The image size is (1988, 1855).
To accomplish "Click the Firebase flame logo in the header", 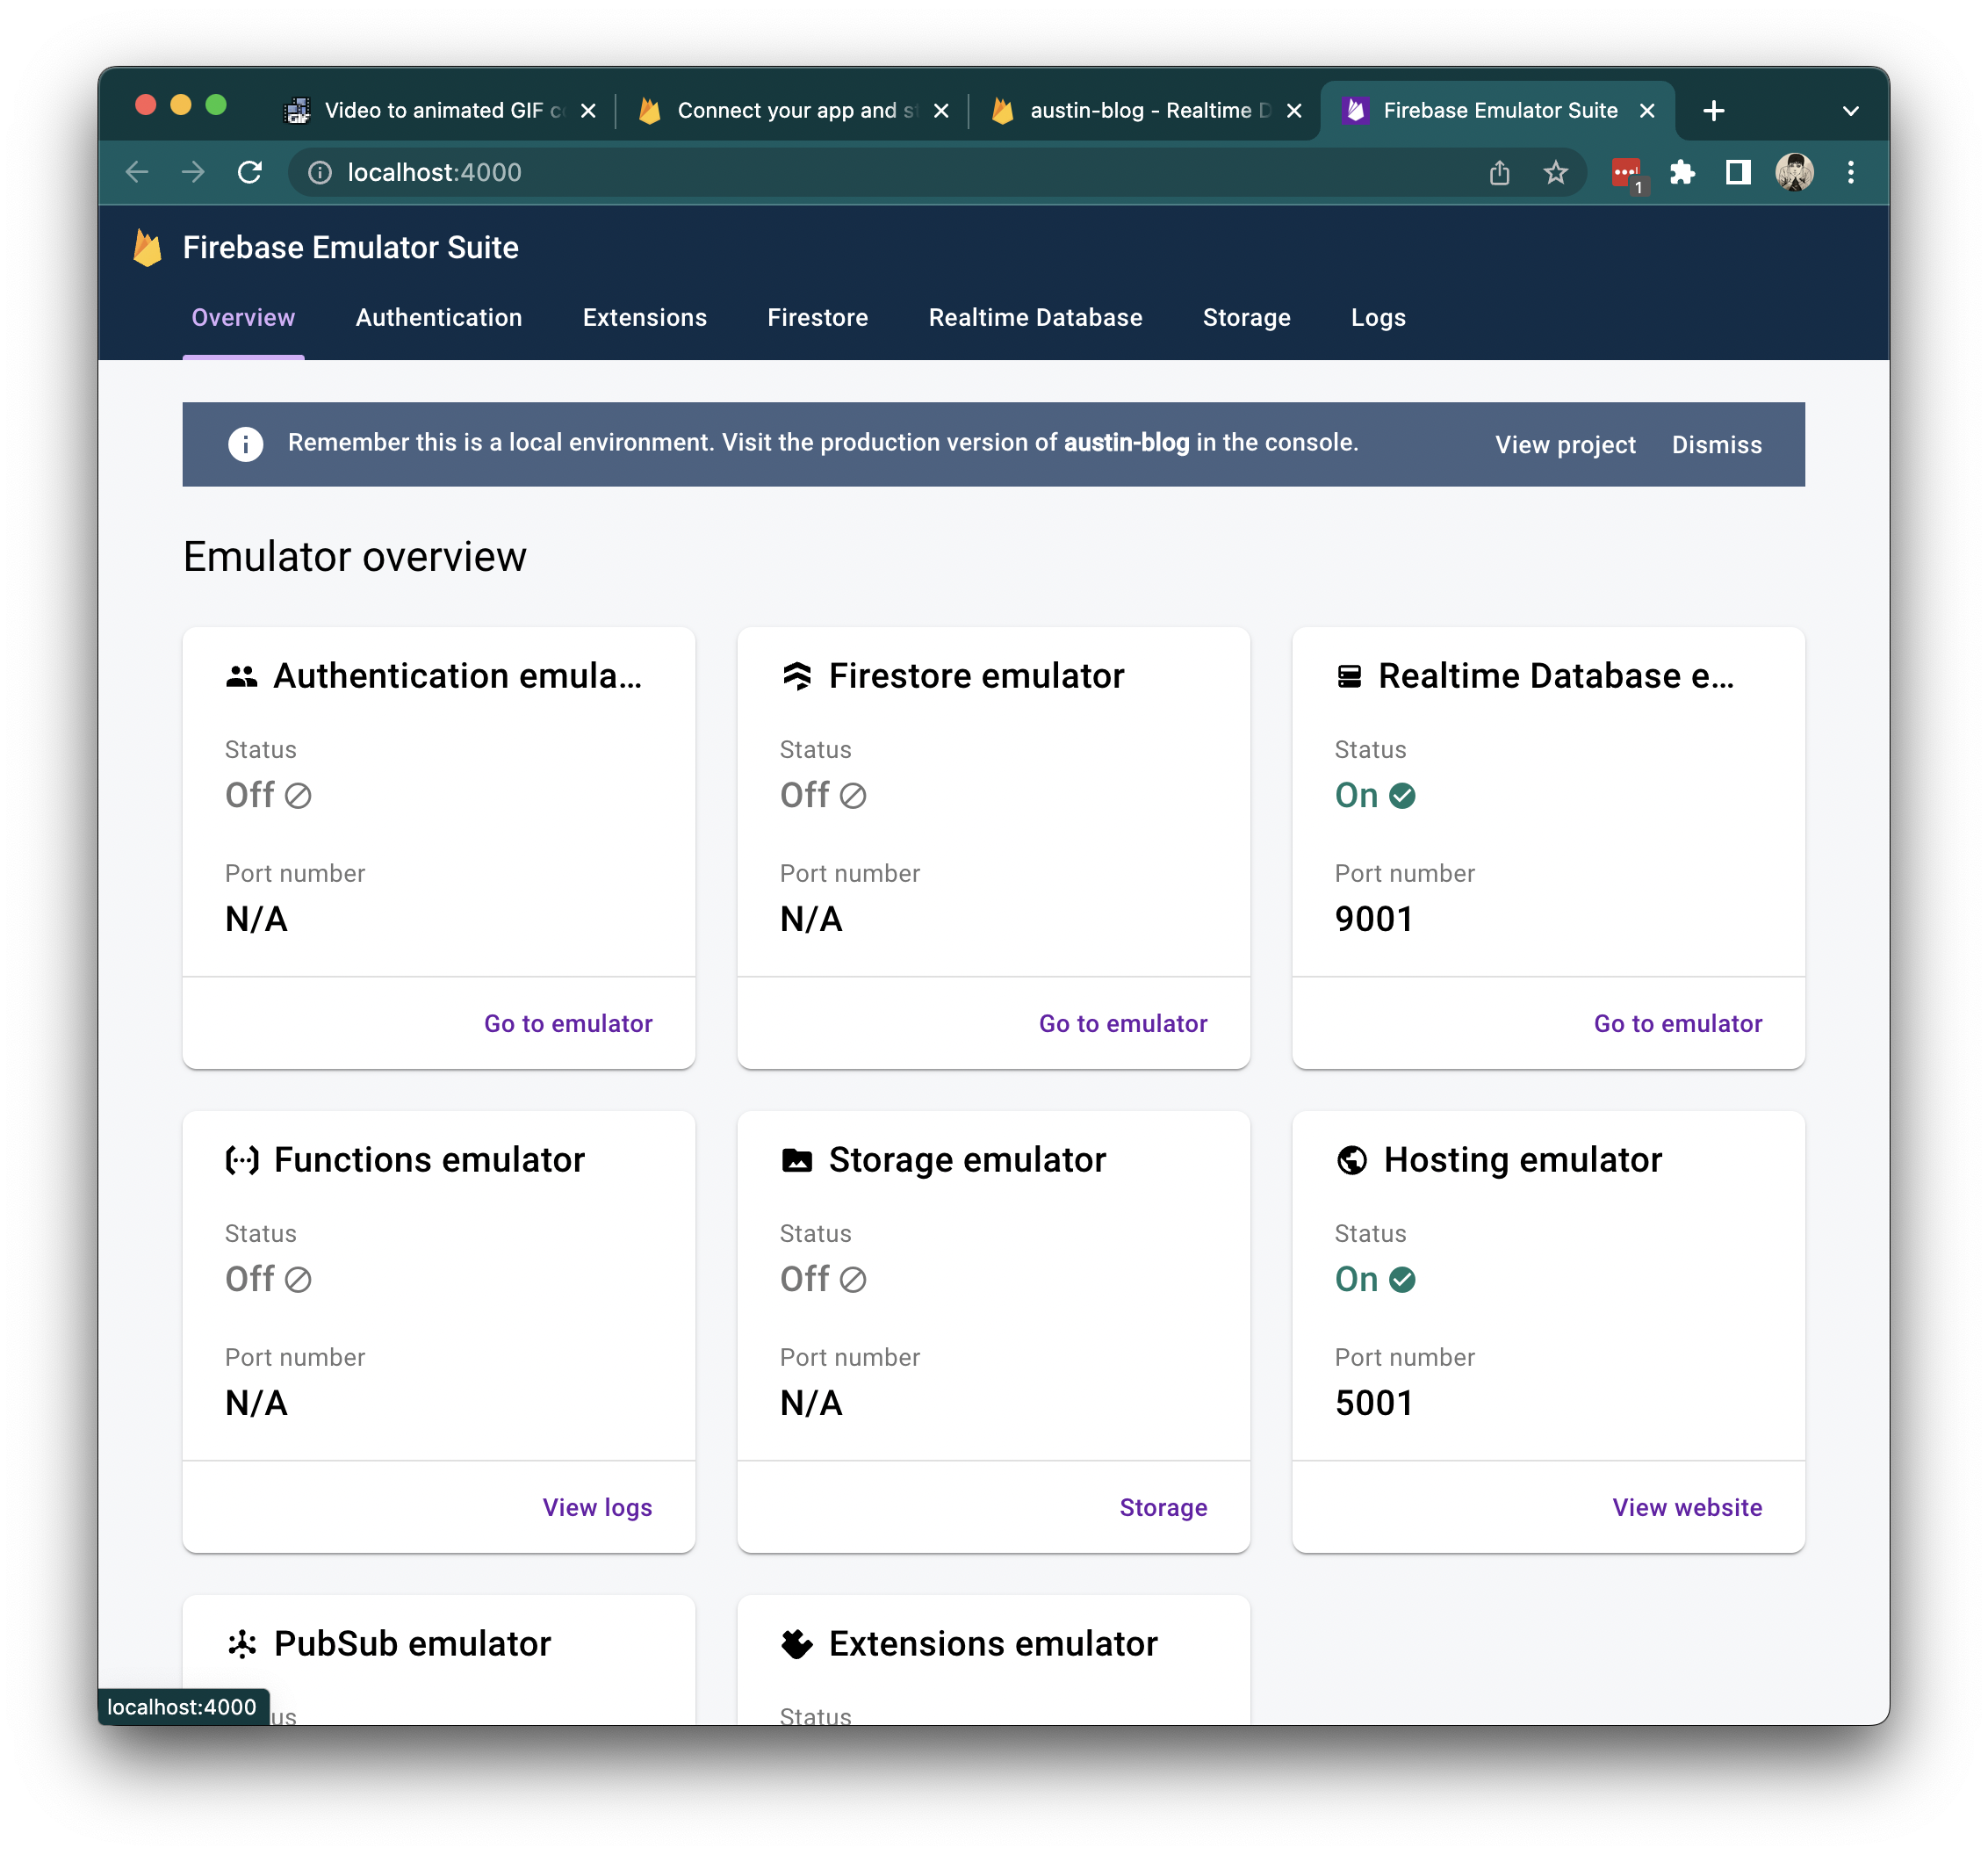I will click(148, 247).
